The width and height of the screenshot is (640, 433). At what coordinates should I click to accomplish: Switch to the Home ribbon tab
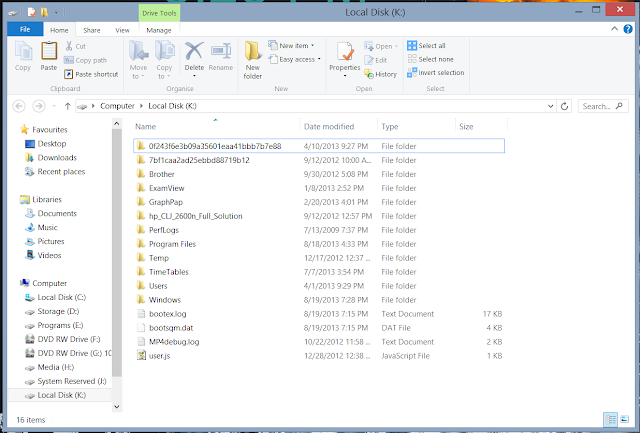[59, 30]
